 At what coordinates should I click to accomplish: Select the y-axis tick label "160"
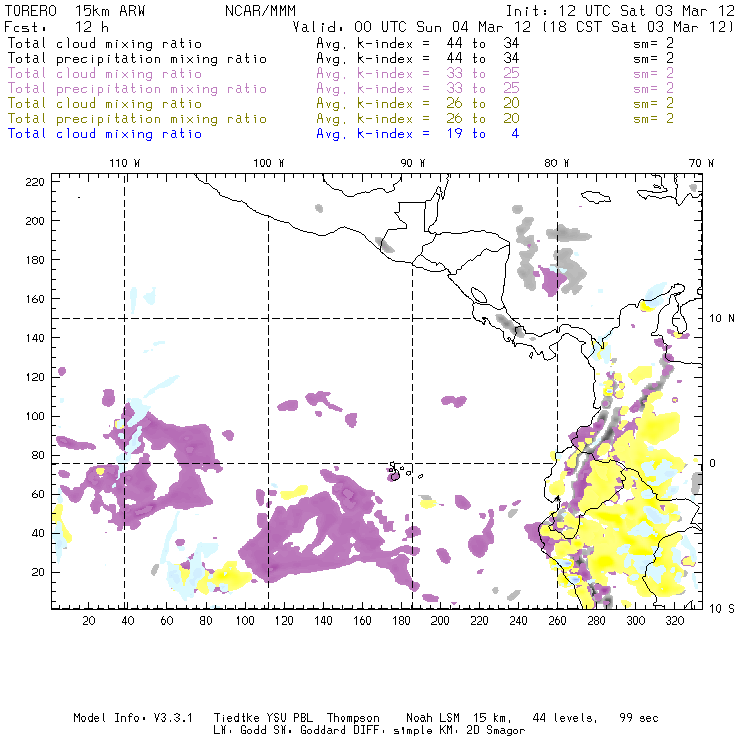tap(35, 299)
